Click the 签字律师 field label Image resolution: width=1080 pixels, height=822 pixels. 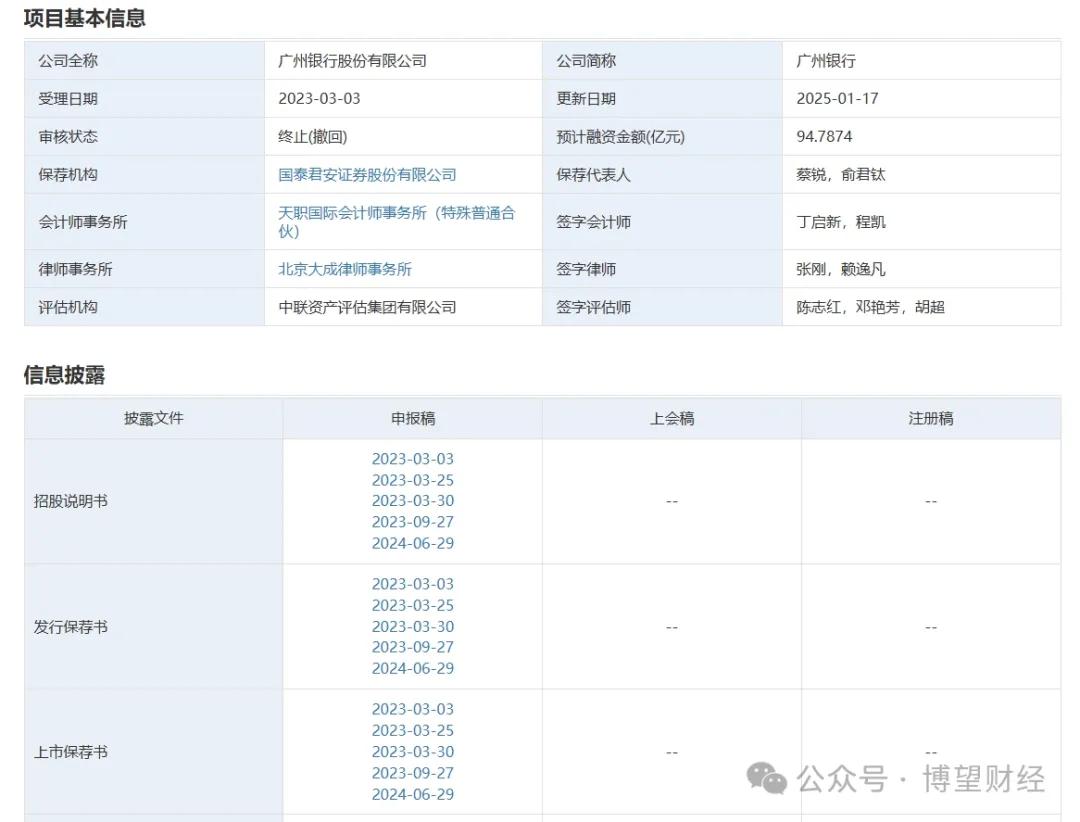pos(586,269)
